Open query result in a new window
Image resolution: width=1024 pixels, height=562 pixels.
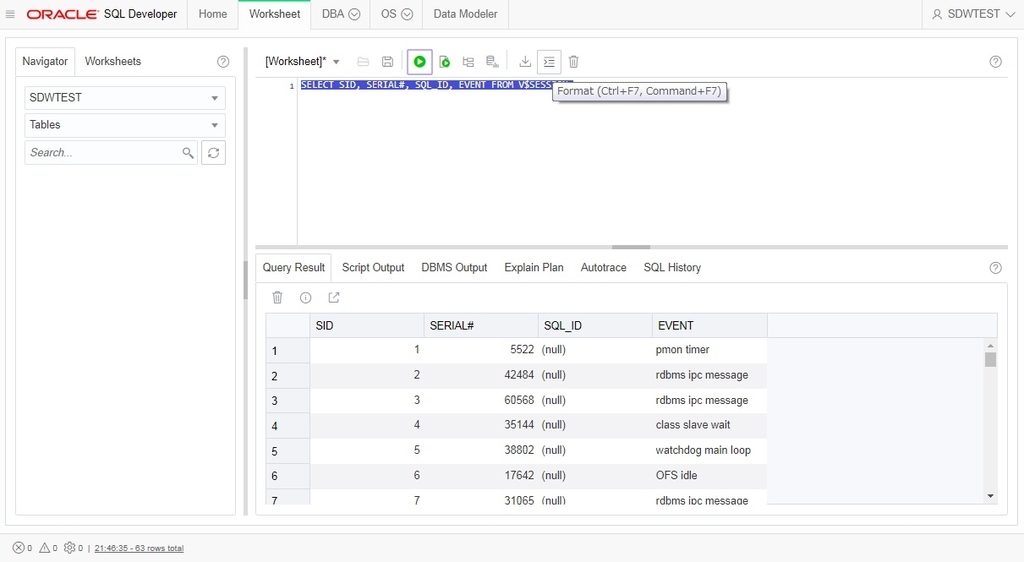(334, 298)
